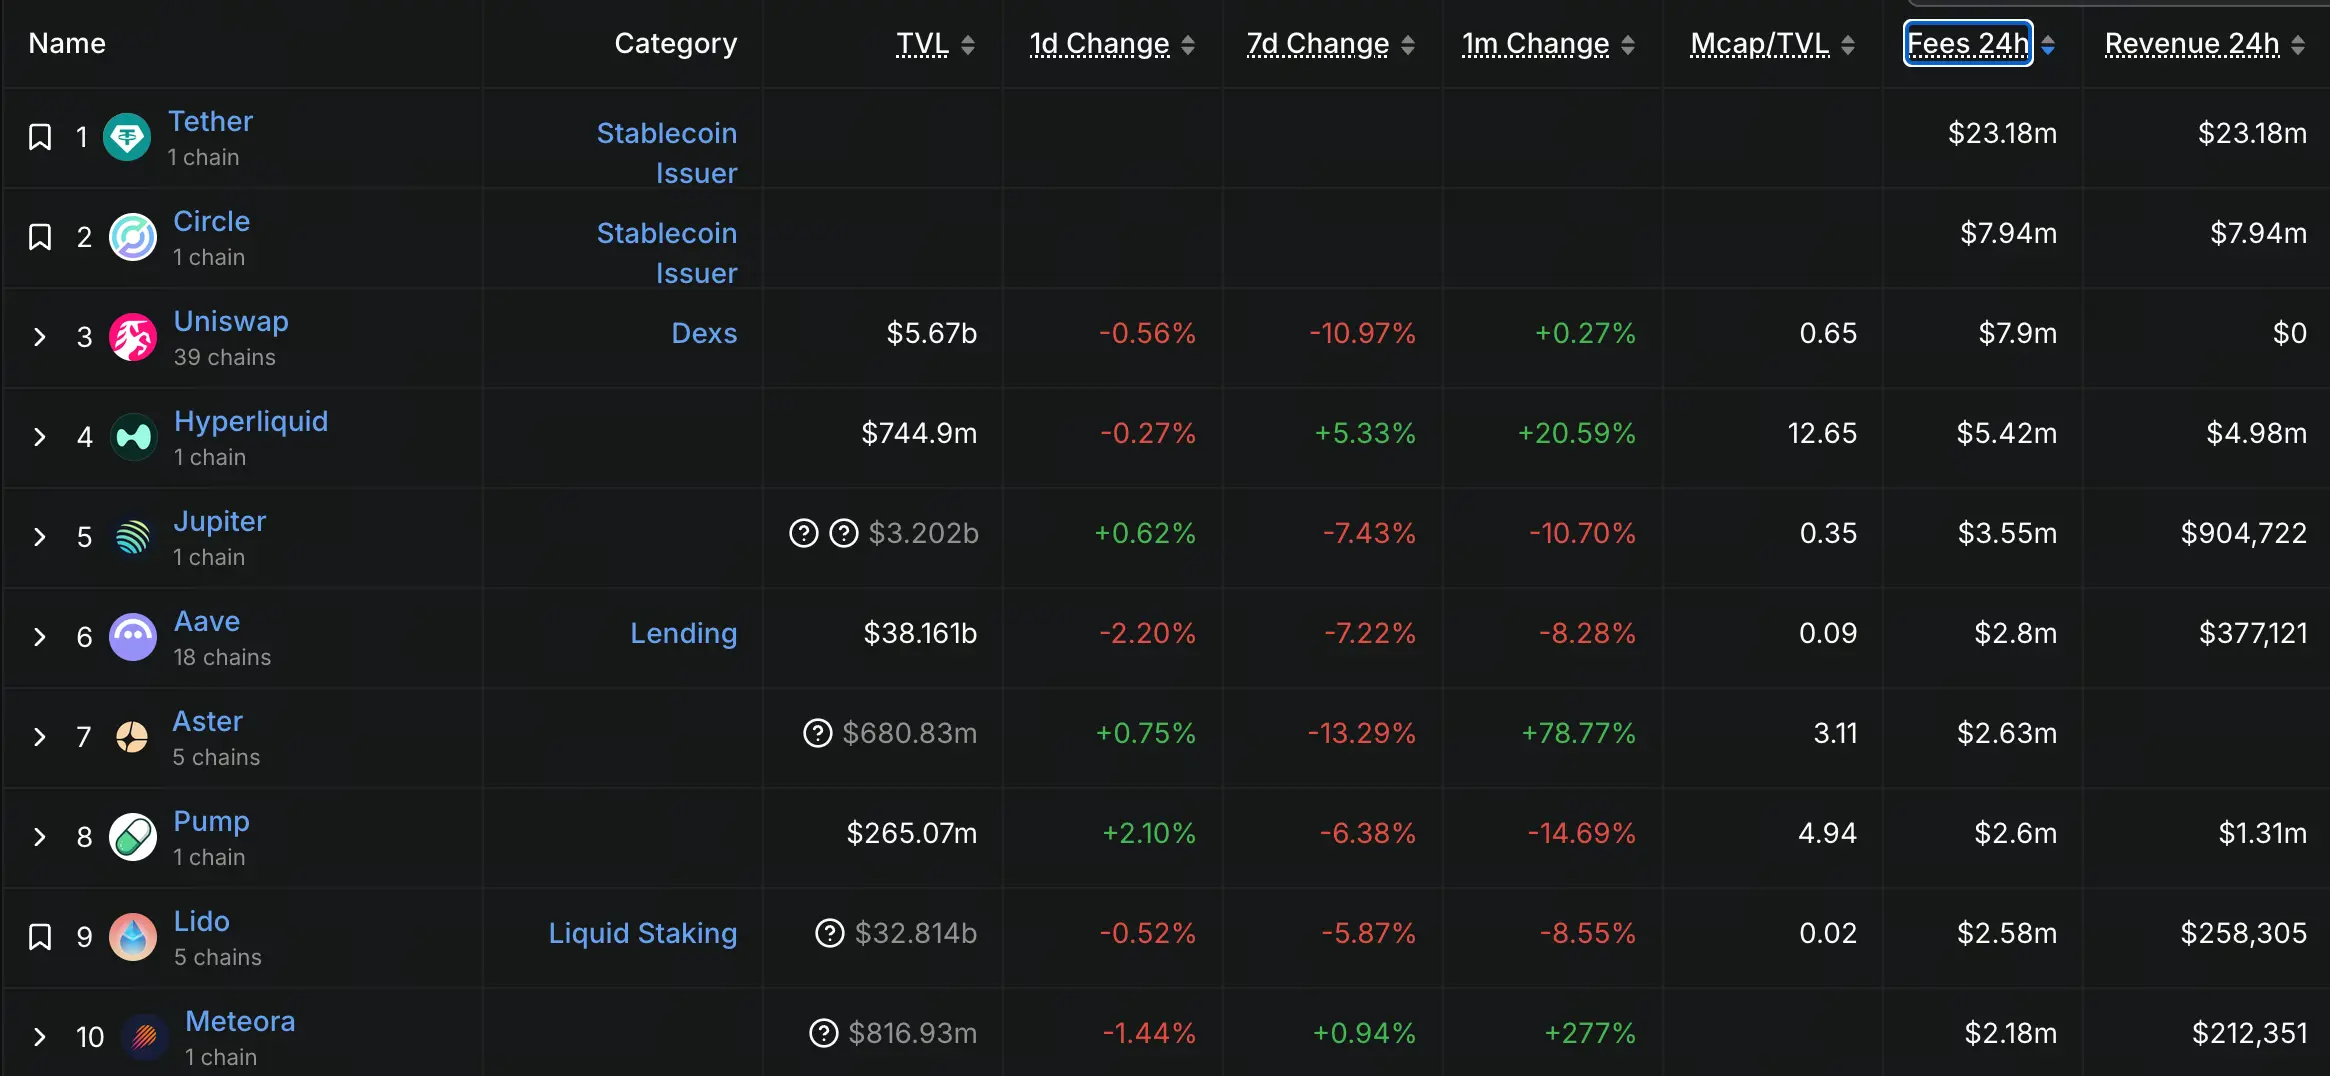
Task: Click the help icon next to Meteora TVL
Action: [823, 1033]
